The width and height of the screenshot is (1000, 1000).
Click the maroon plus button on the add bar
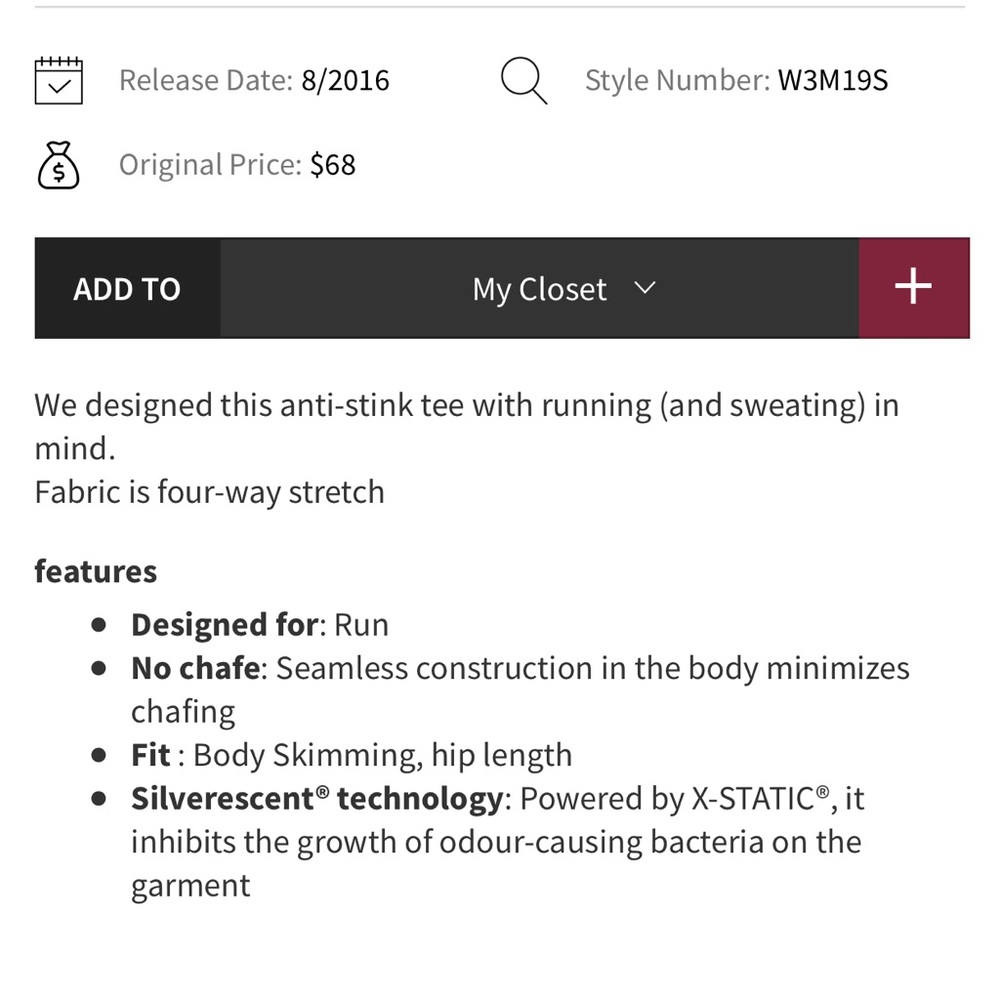913,287
